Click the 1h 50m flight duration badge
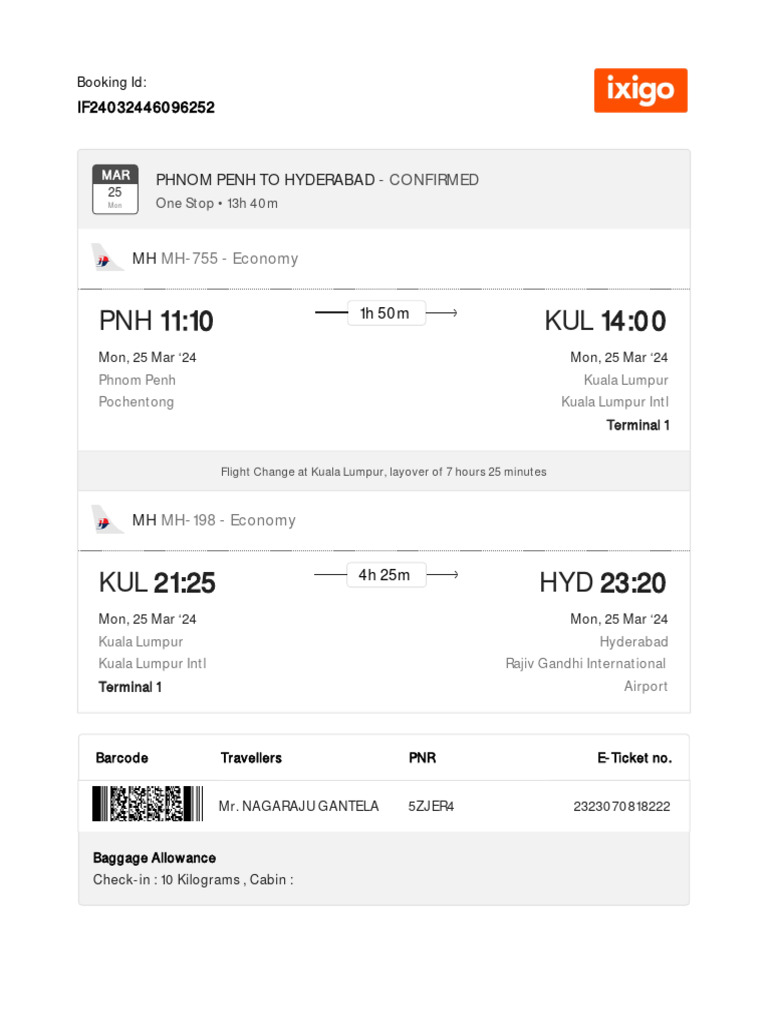This screenshot has width=768, height=1024. point(385,313)
